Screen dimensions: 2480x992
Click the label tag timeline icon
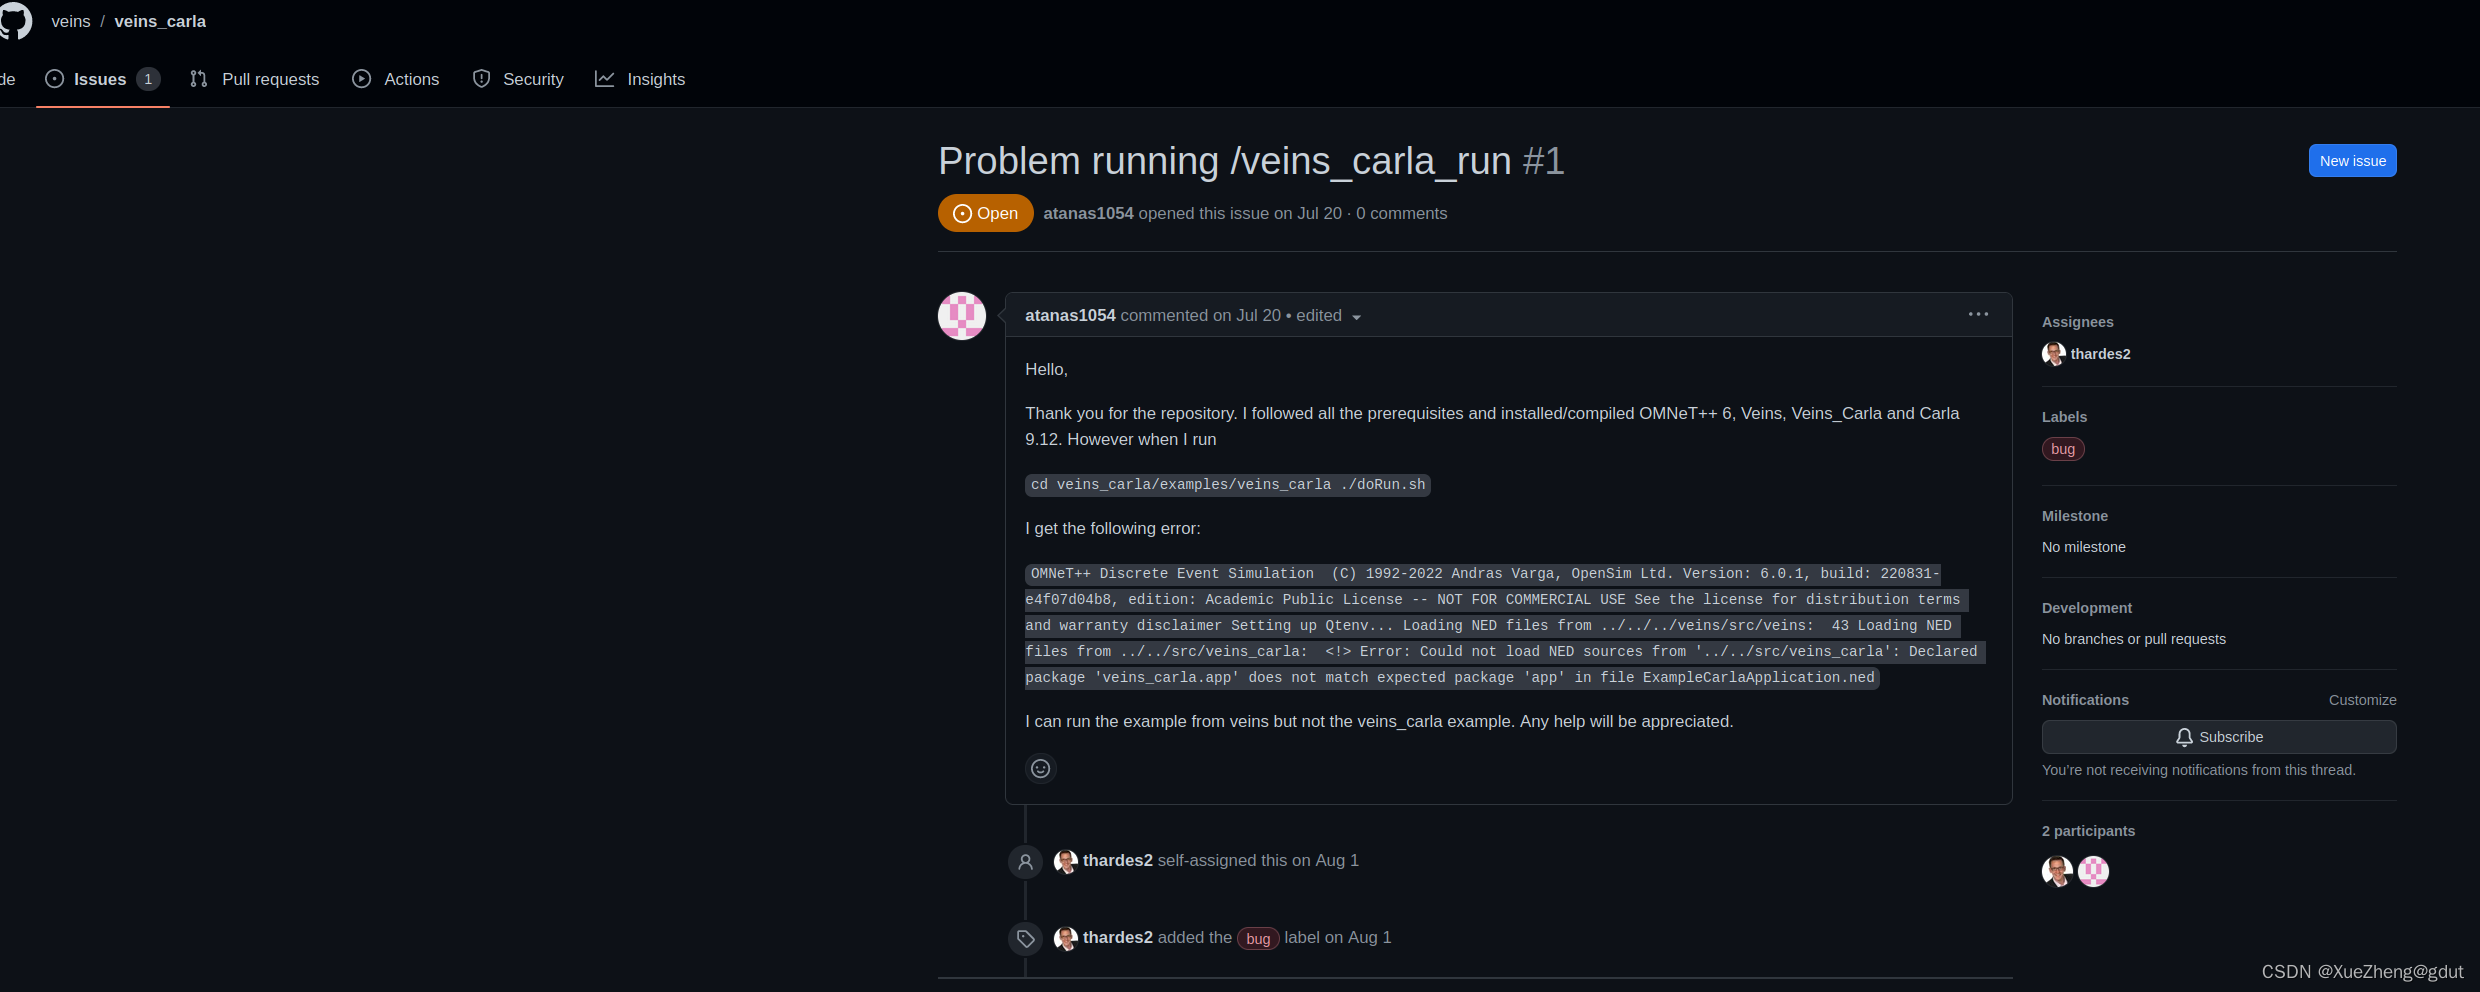[1025, 939]
